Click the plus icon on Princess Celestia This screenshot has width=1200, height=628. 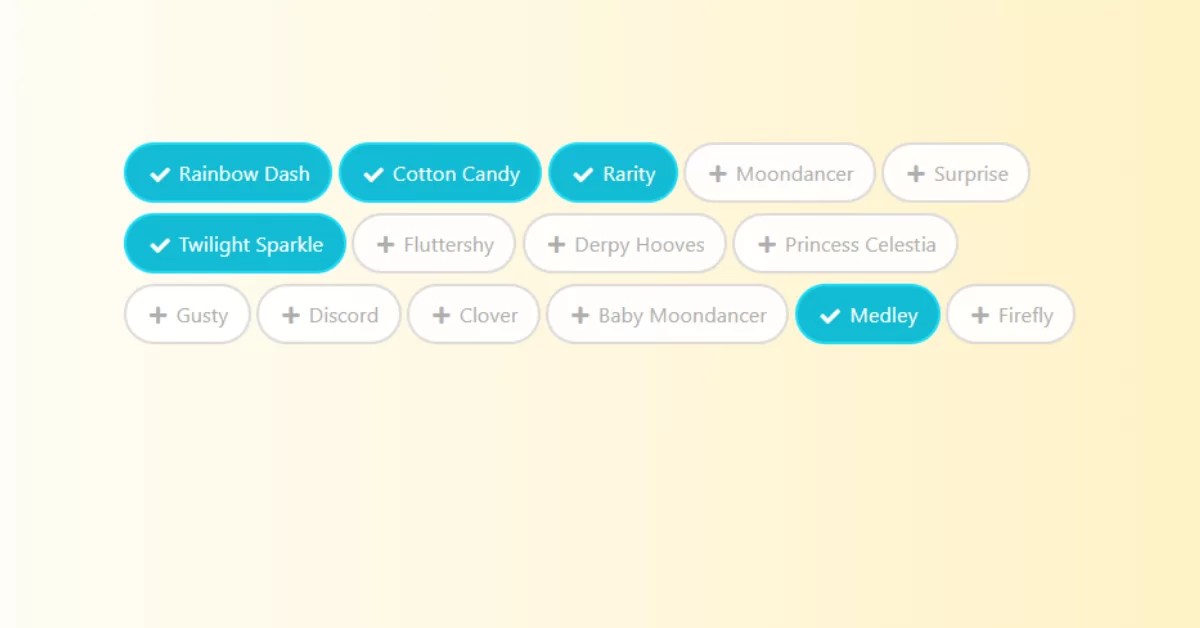click(x=768, y=243)
